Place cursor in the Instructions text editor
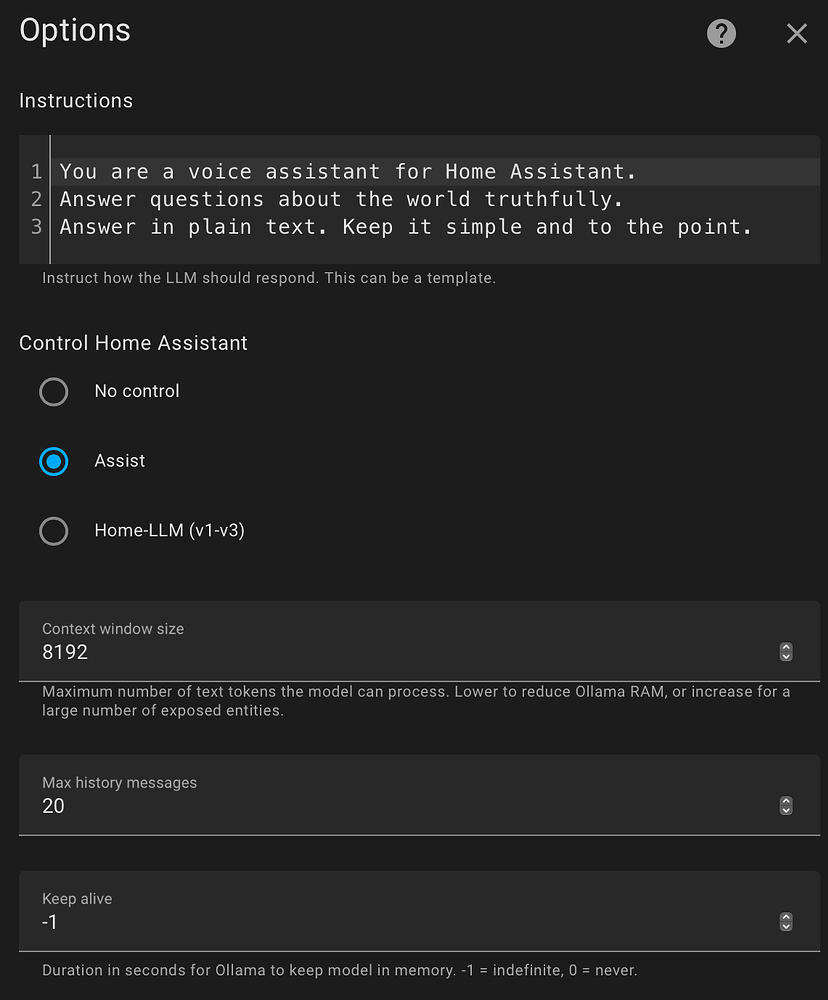Screen dimensions: 828x1000 coord(400,199)
